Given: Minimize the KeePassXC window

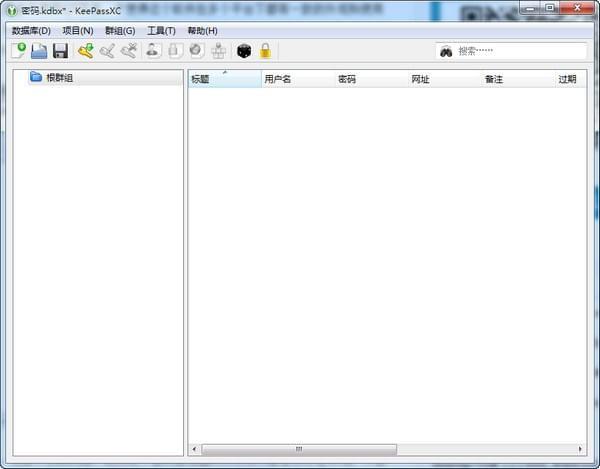Looking at the screenshot, I should point(530,8).
